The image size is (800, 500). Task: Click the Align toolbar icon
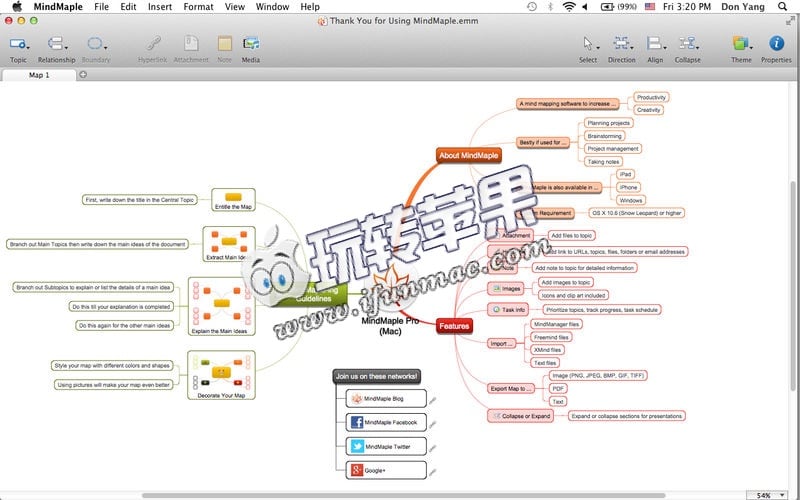coord(654,44)
